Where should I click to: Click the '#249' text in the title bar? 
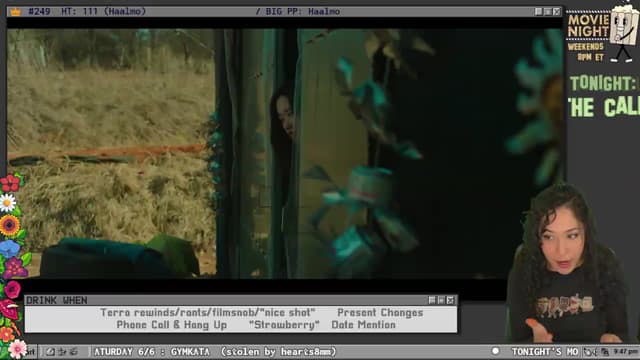click(x=40, y=11)
